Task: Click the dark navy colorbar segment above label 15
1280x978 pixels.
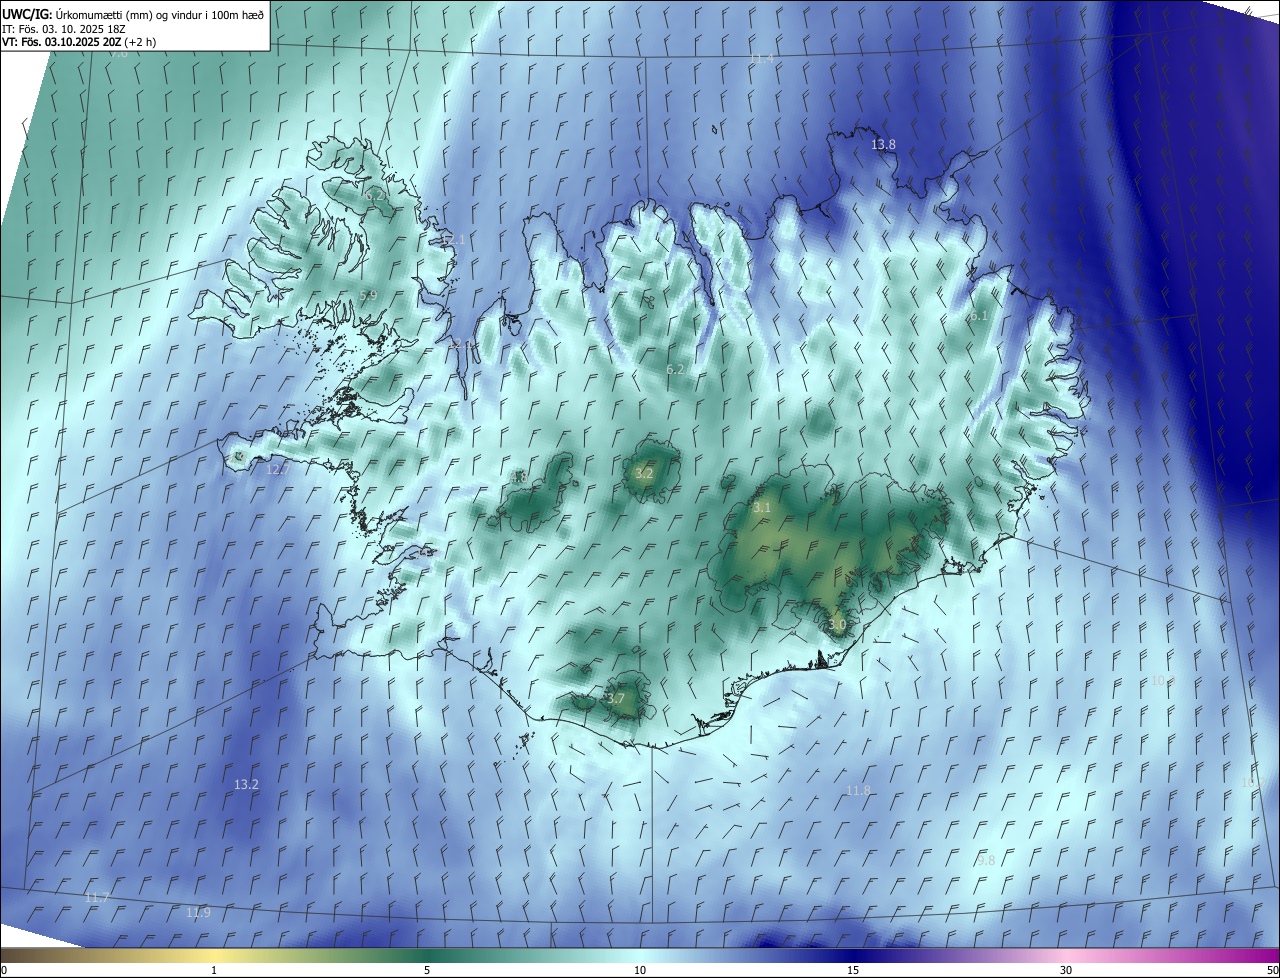Action: pyautogui.click(x=853, y=955)
